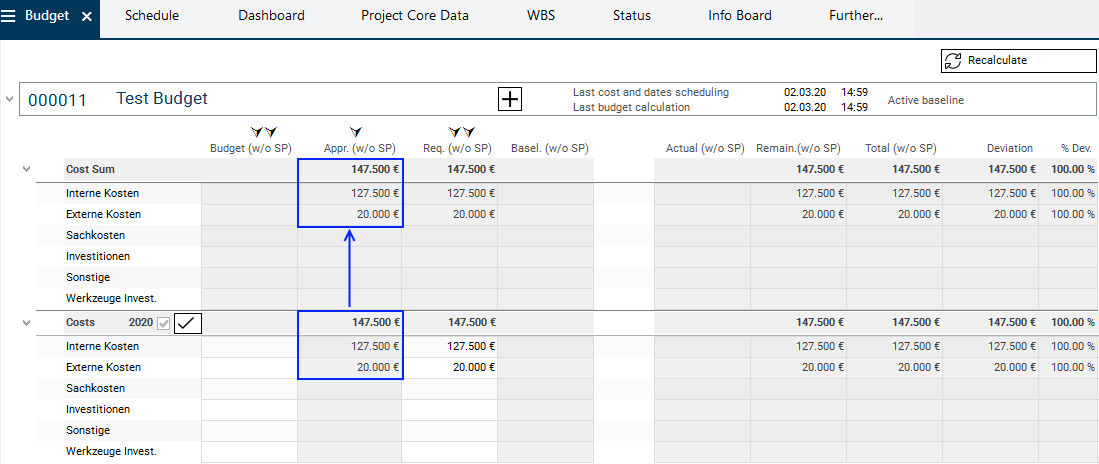Click the checkmark button next to 2020
Viewport: 1099px width, 464px height.
click(188, 322)
